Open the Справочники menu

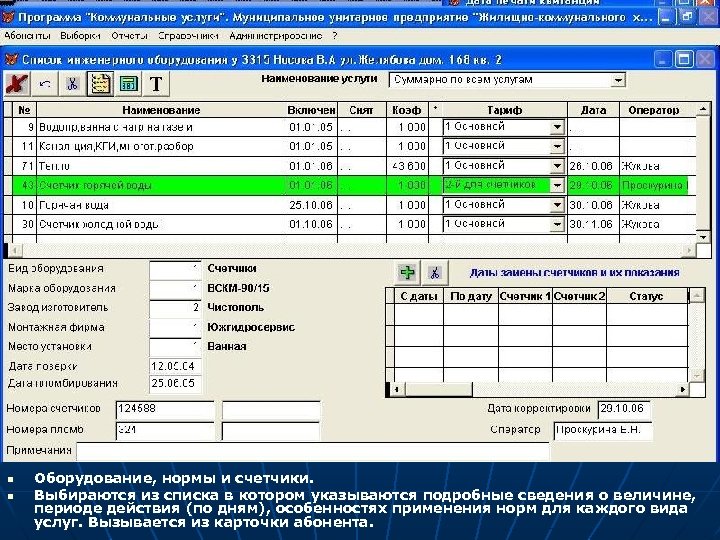click(x=188, y=36)
